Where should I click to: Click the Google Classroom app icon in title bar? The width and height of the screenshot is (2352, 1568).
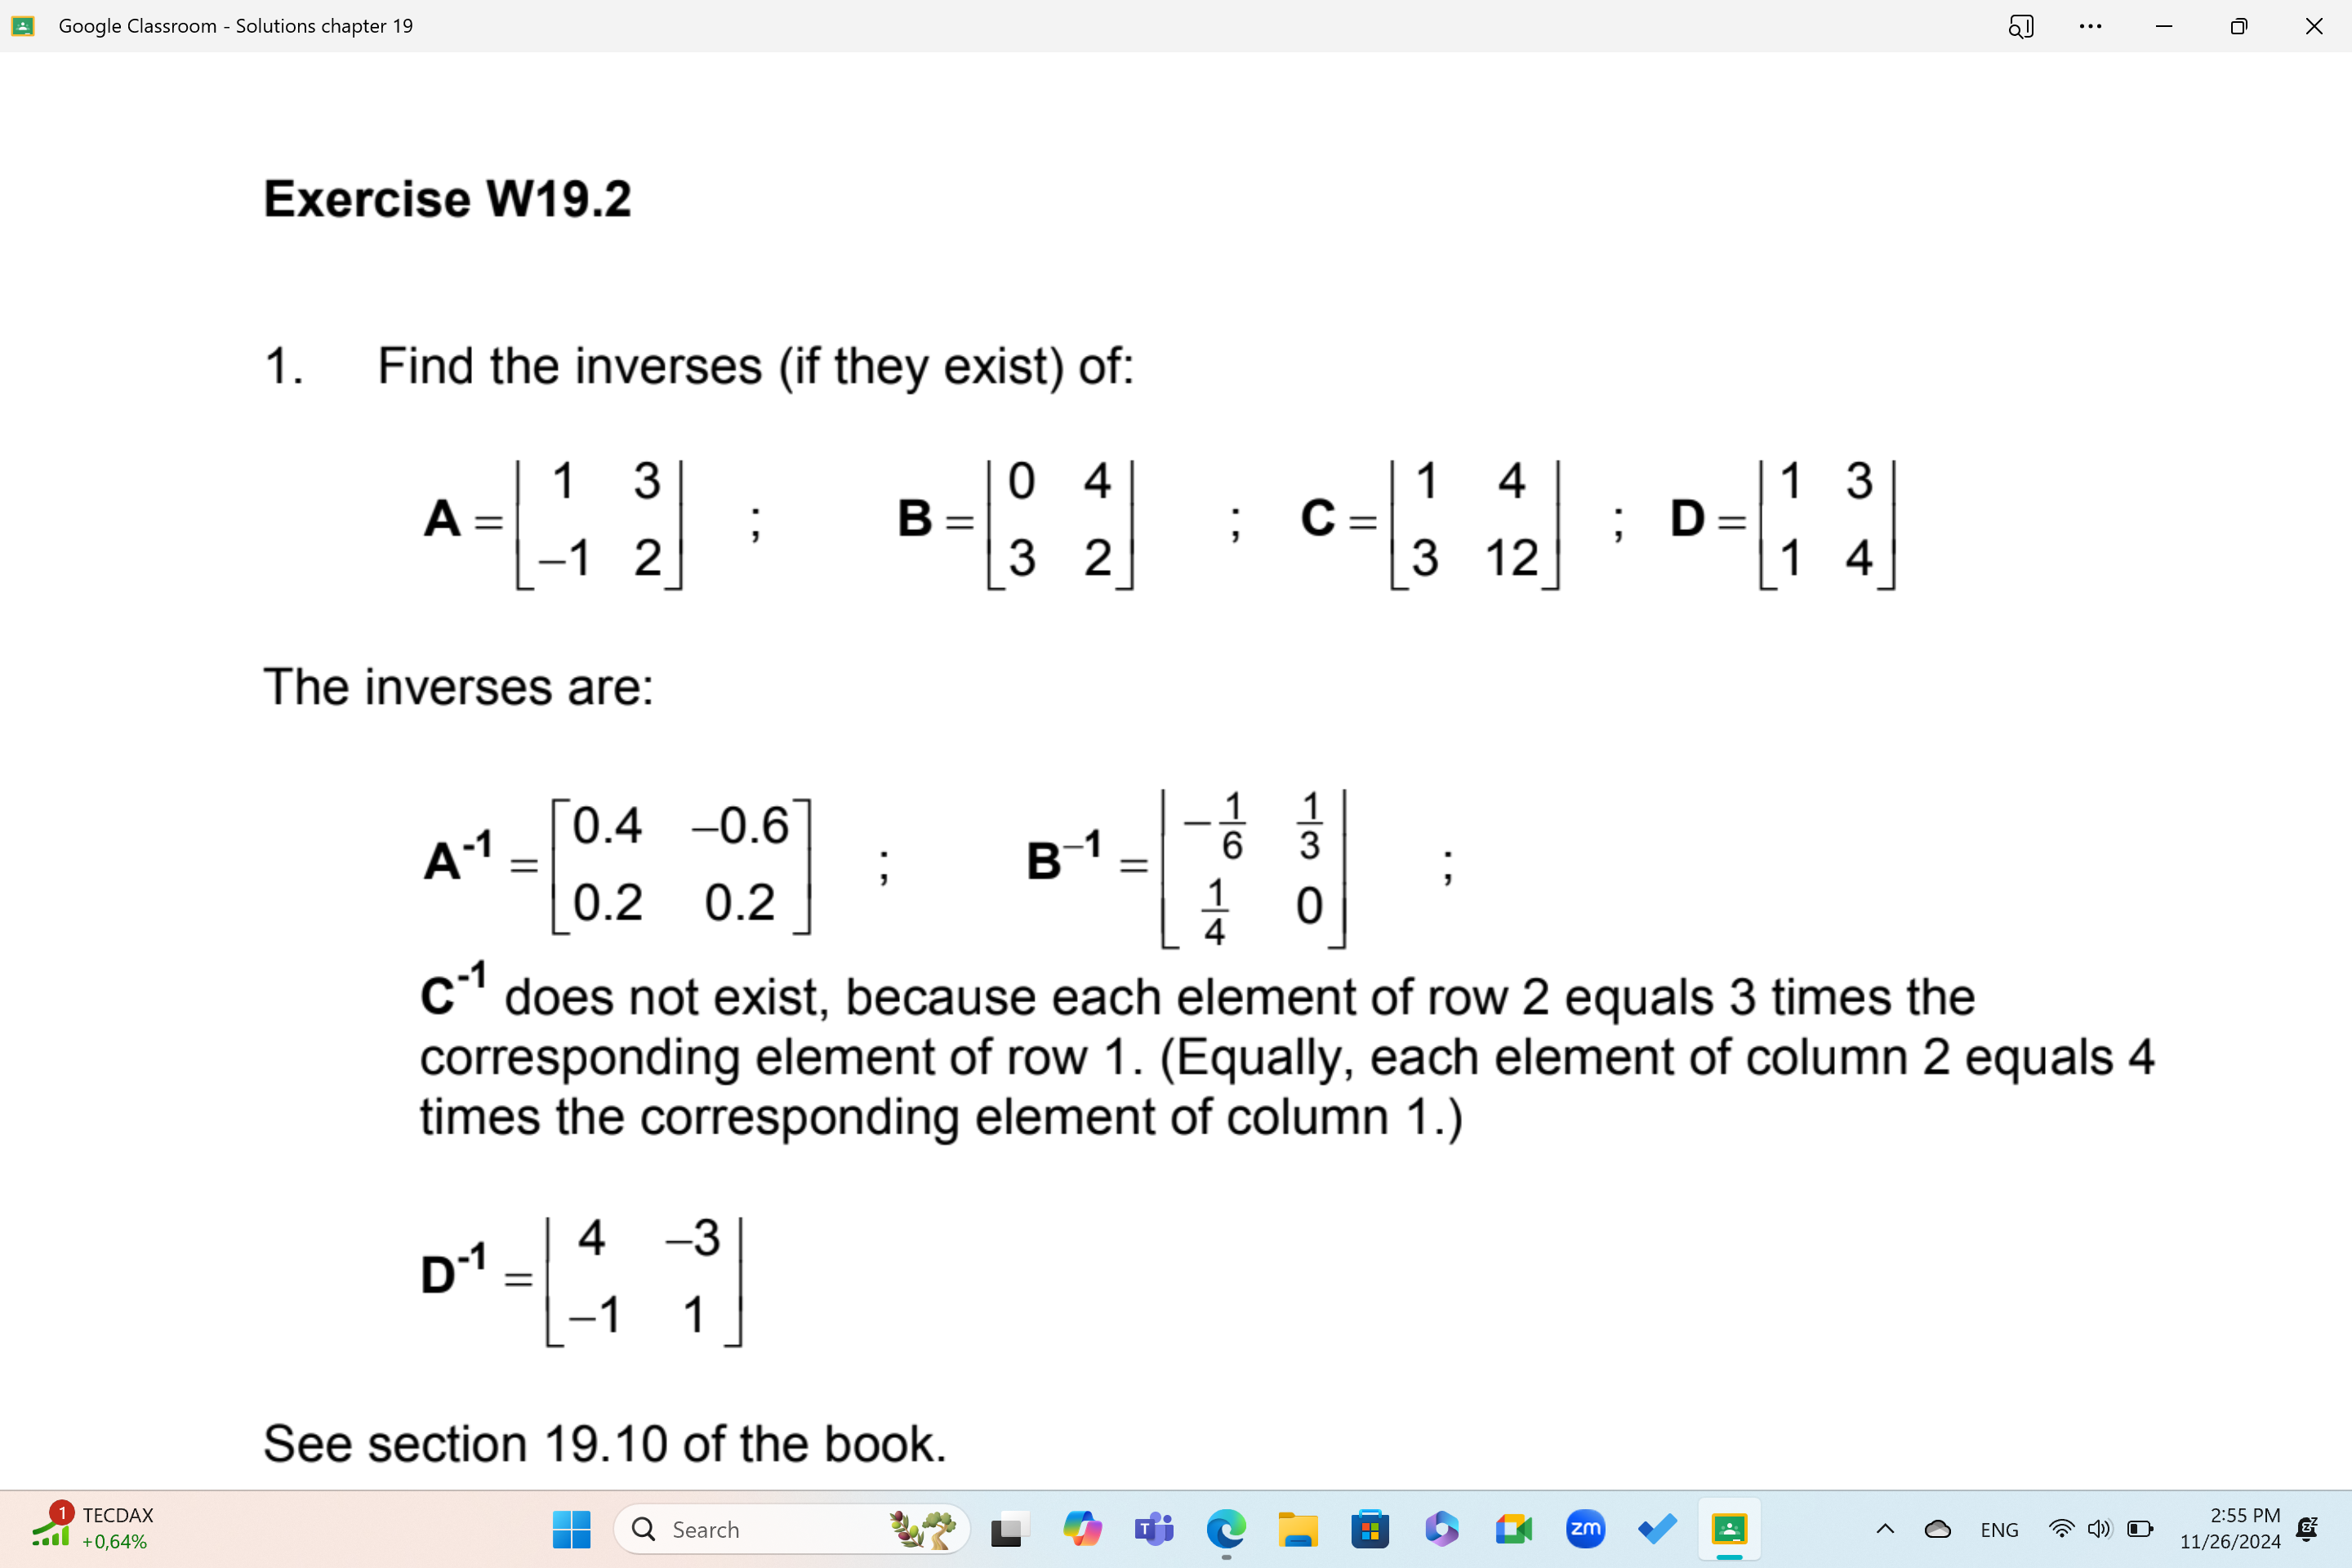23,26
